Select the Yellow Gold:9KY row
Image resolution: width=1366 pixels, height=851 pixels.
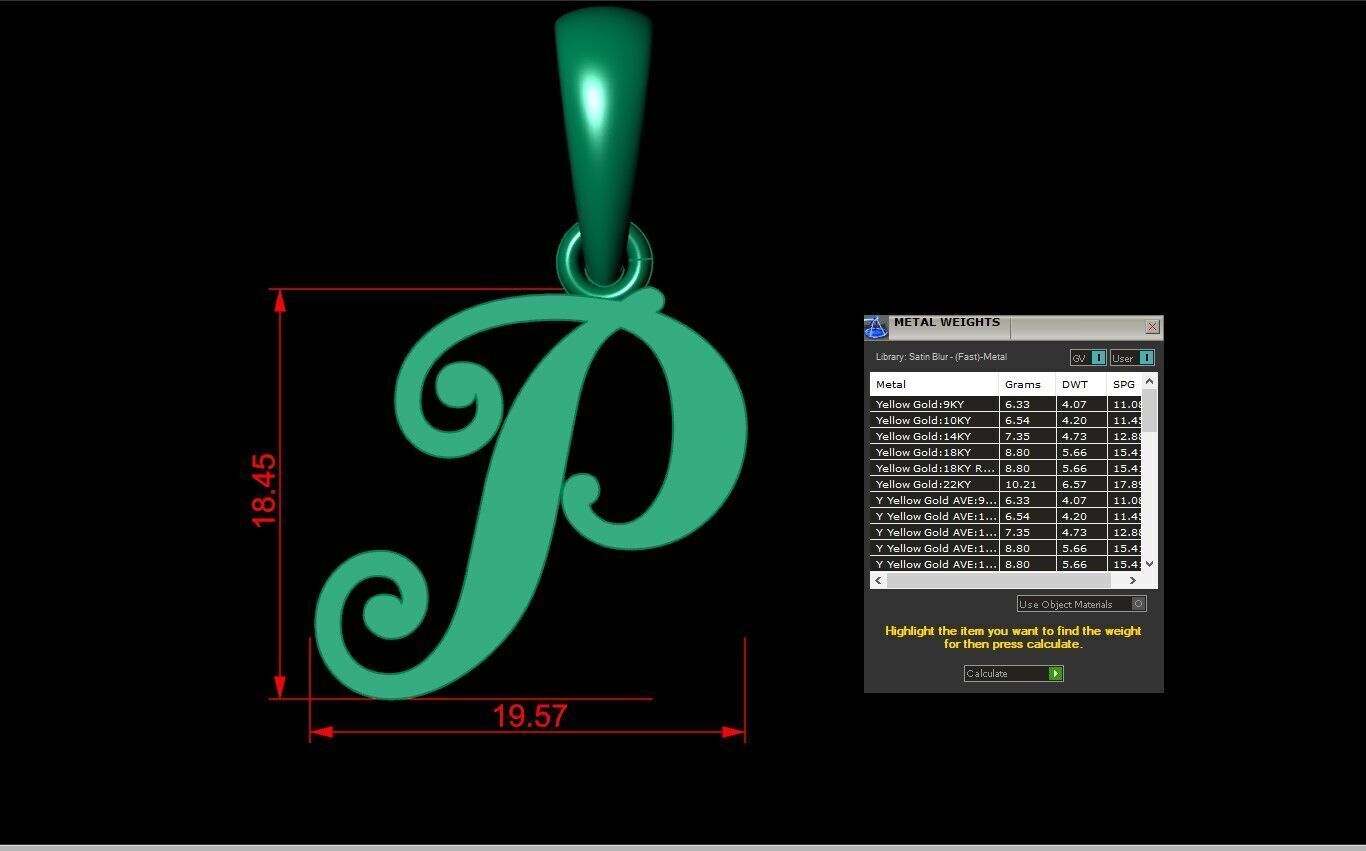(x=1005, y=404)
